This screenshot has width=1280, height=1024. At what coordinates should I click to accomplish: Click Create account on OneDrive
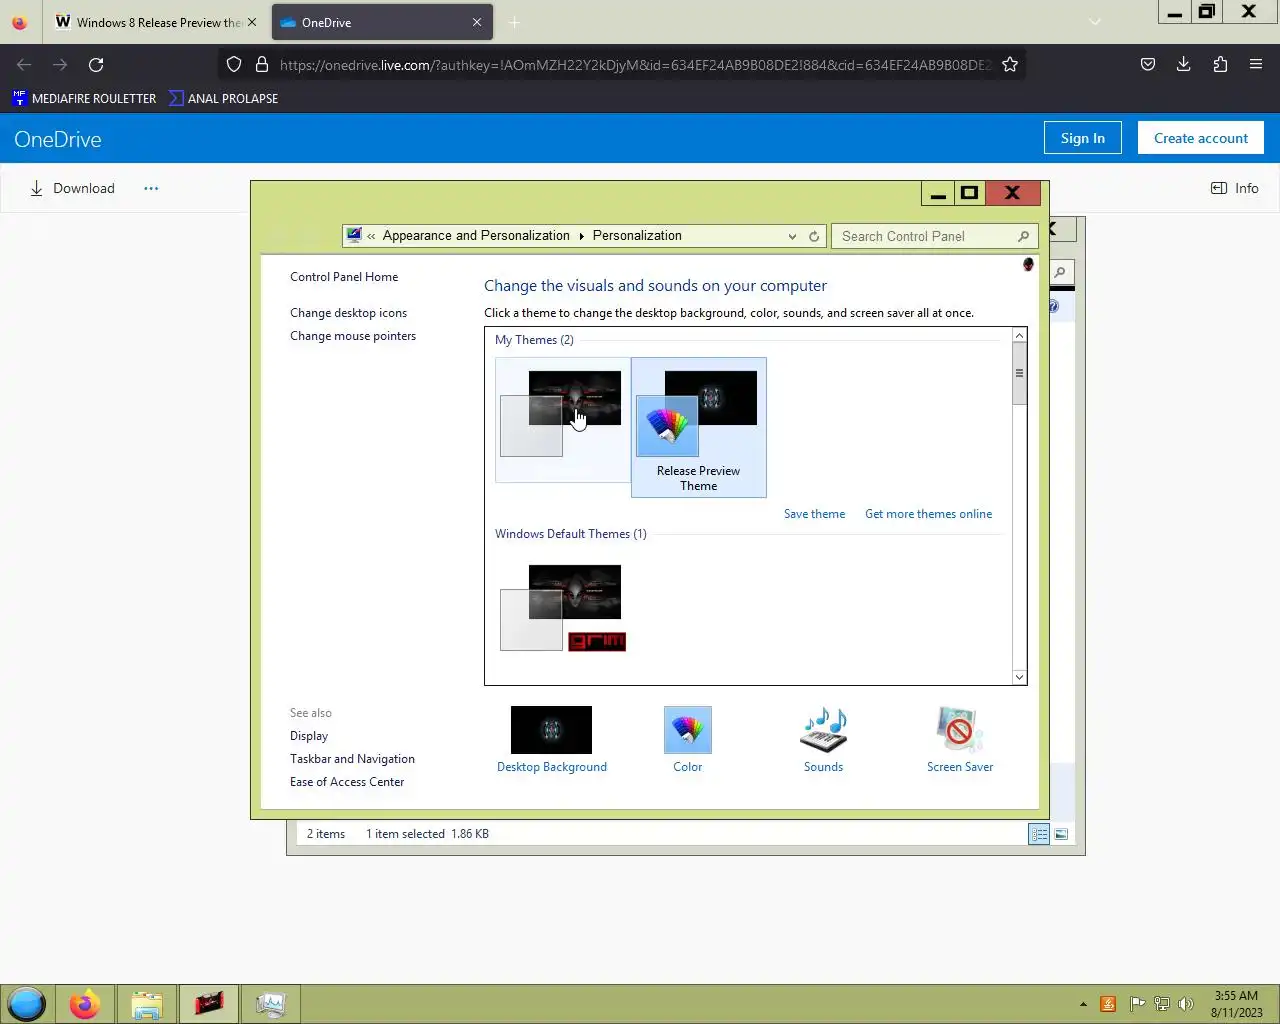1201,138
